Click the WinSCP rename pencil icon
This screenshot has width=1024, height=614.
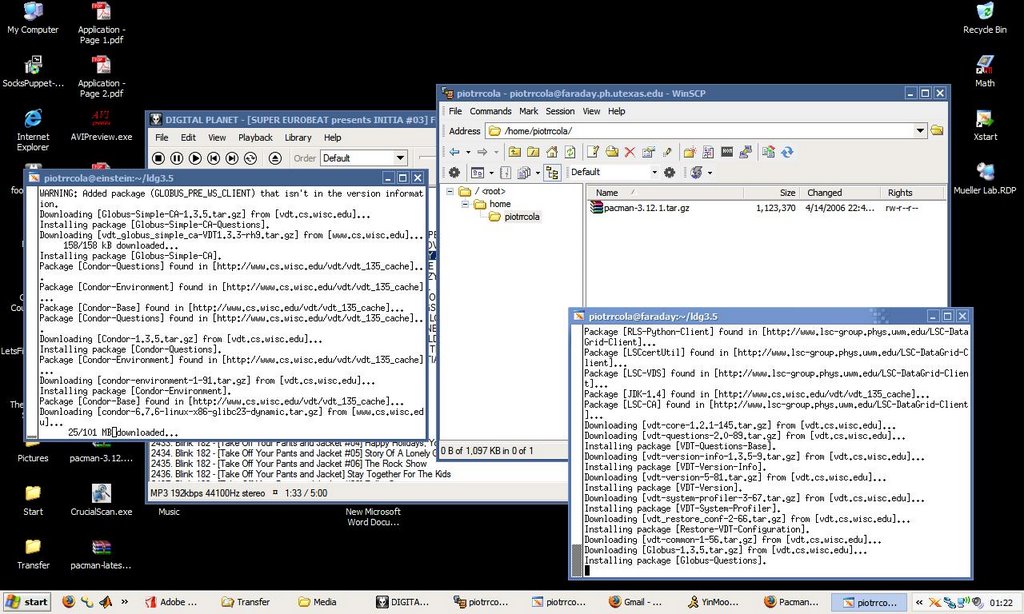(x=667, y=152)
